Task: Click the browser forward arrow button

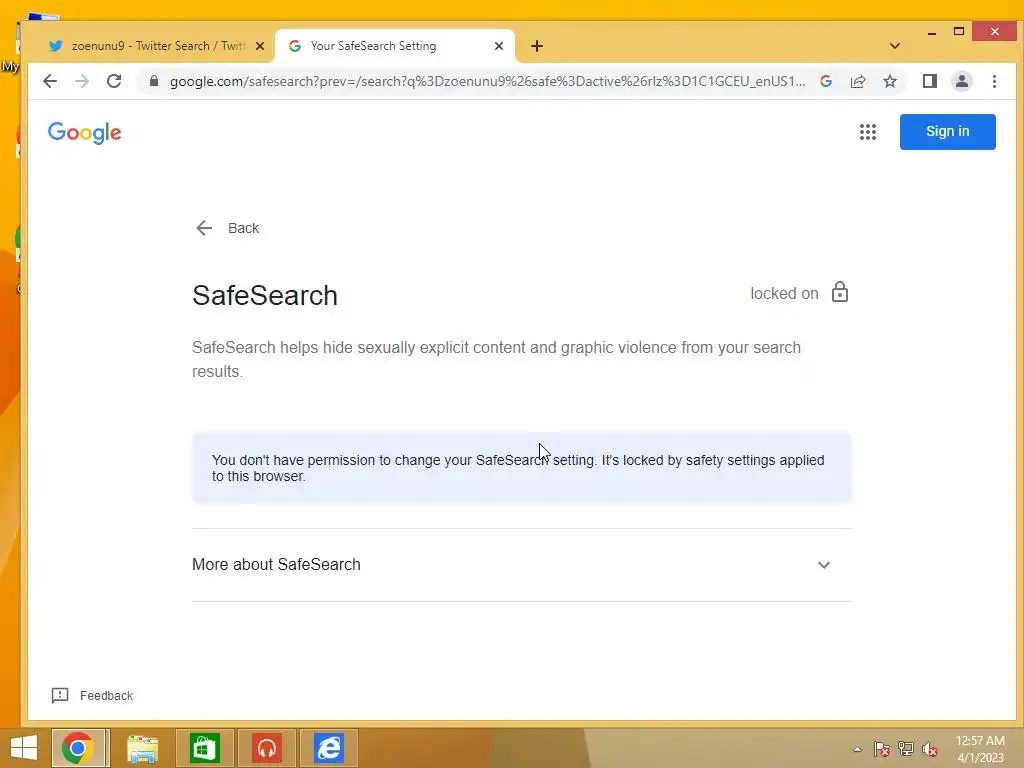Action: (x=82, y=81)
